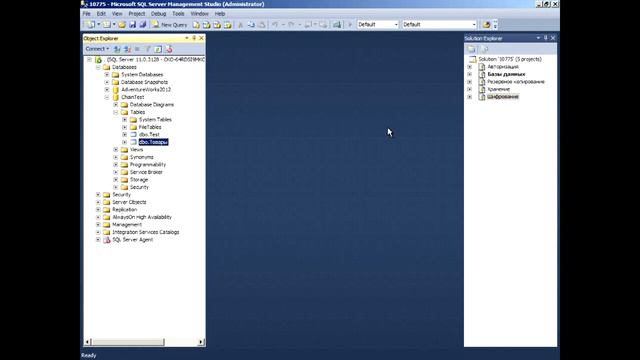Viewport: 640px width, 360px height.
Task: Select the Integration Services Catalogs node
Action: pos(146,232)
